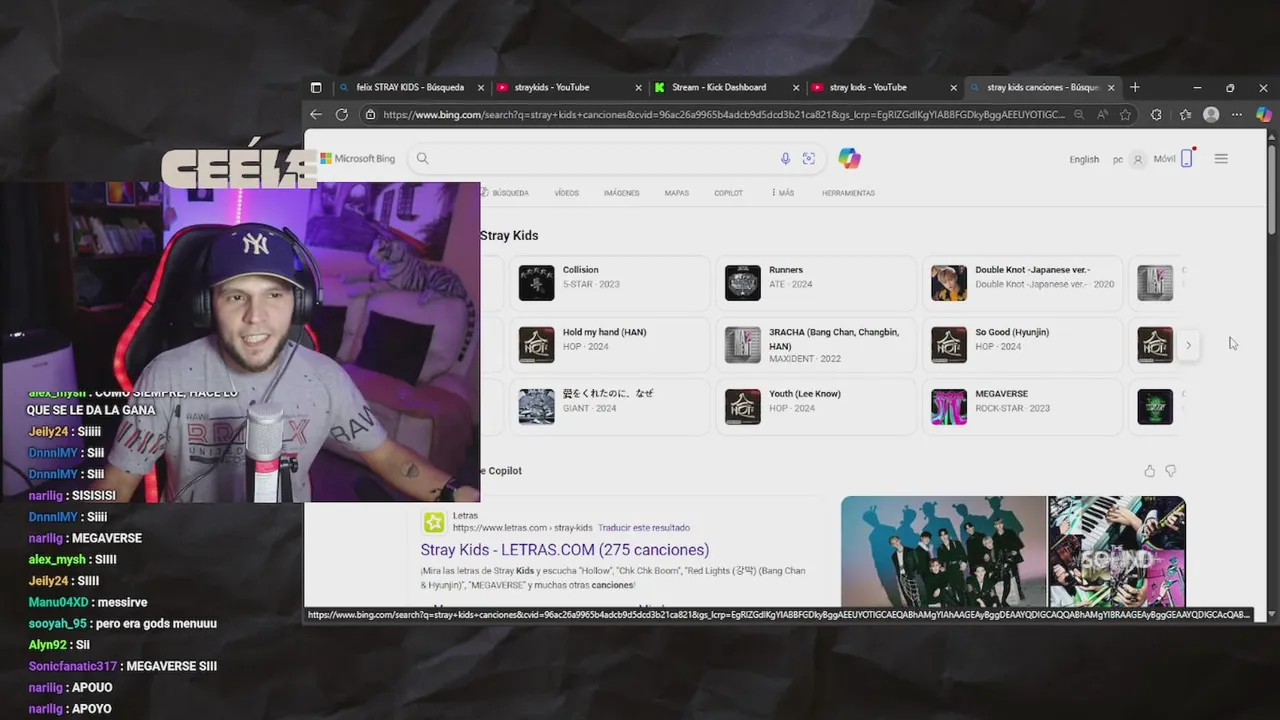
Task: Open Edge settings and more menu
Action: 1237,115
